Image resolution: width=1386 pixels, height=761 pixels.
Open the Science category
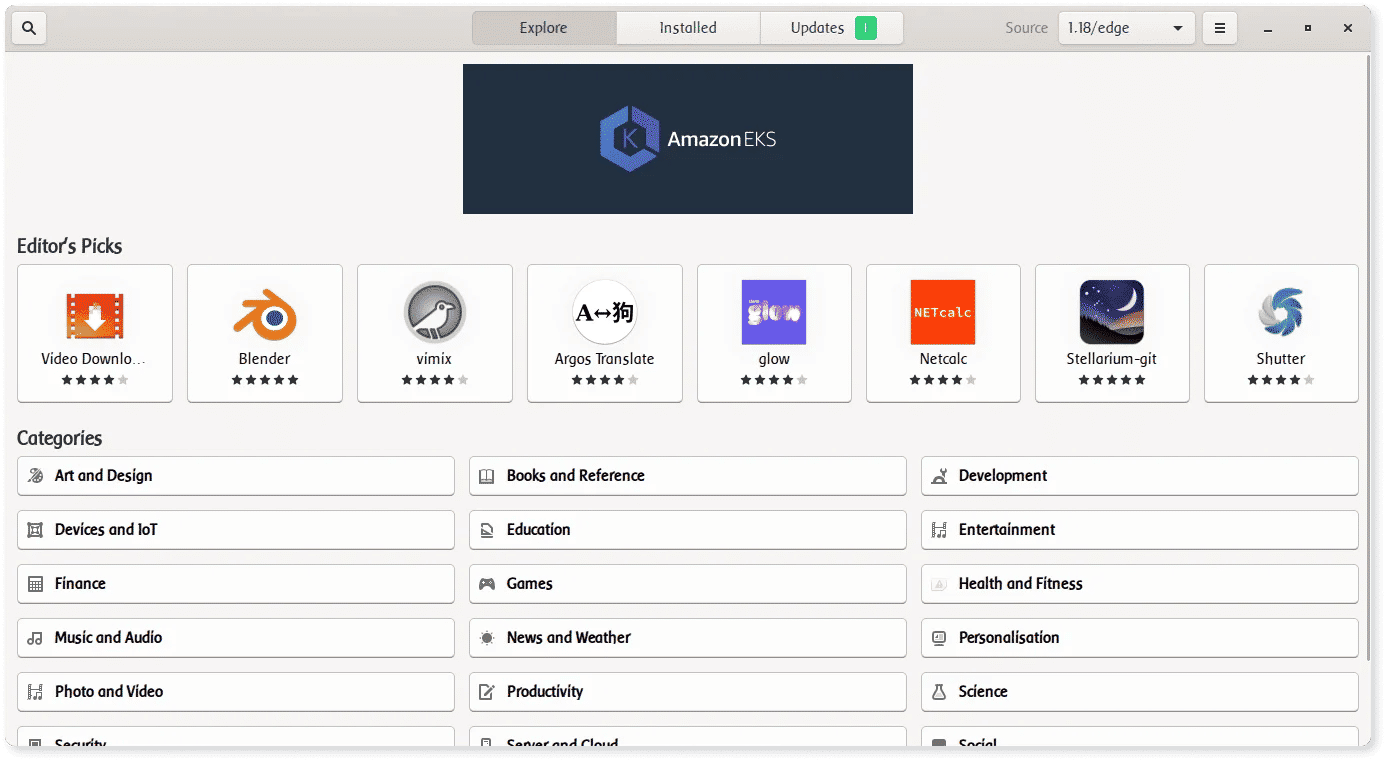1140,692
